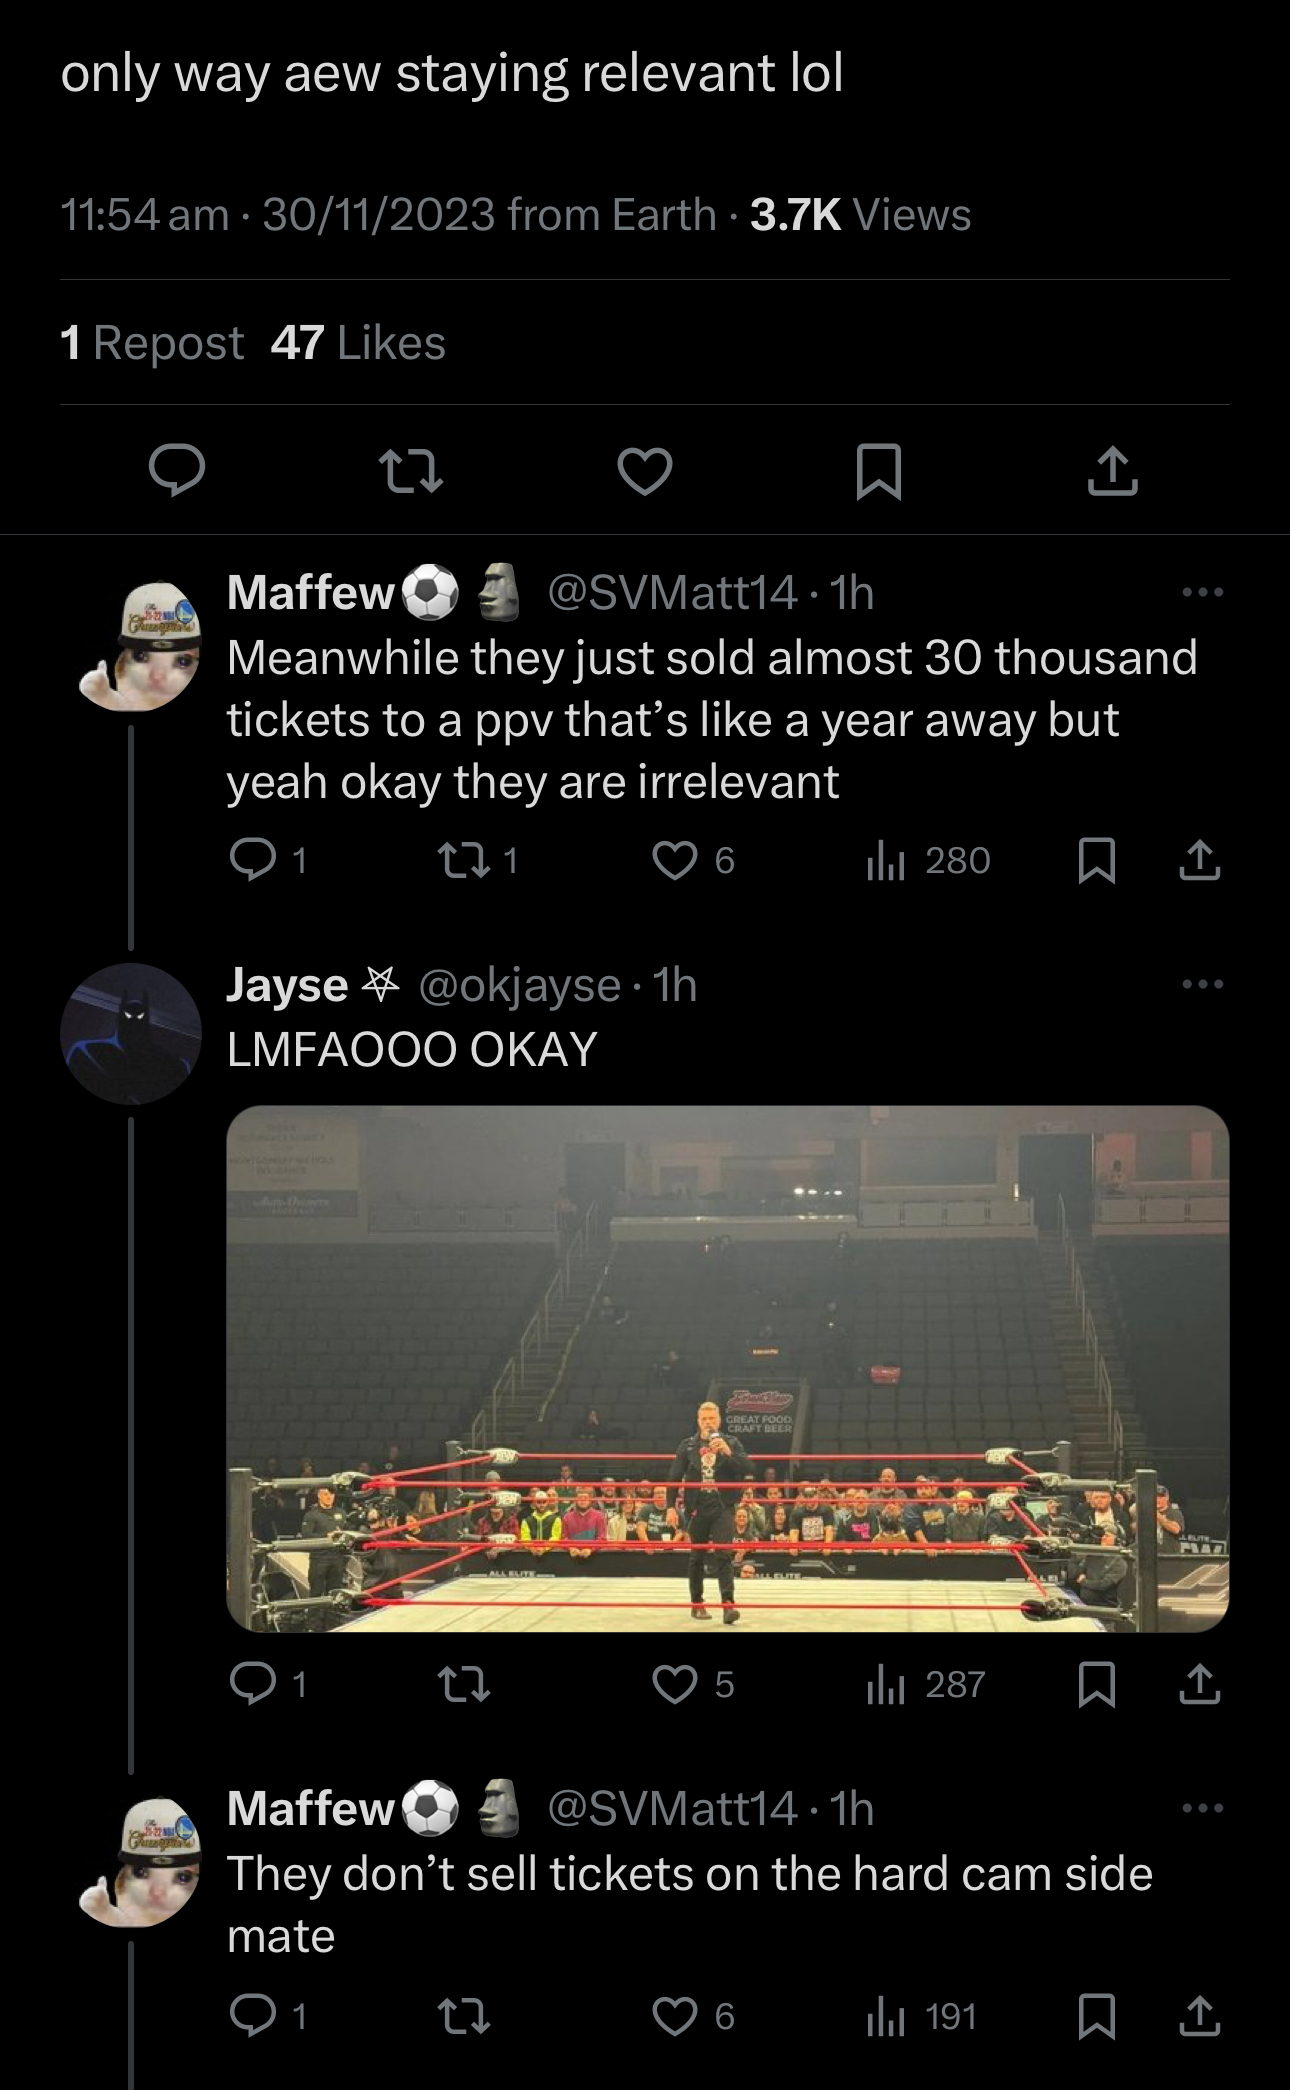Open more options on Maffew's first reply
Viewport: 1290px width, 2090px height.
(1202, 593)
